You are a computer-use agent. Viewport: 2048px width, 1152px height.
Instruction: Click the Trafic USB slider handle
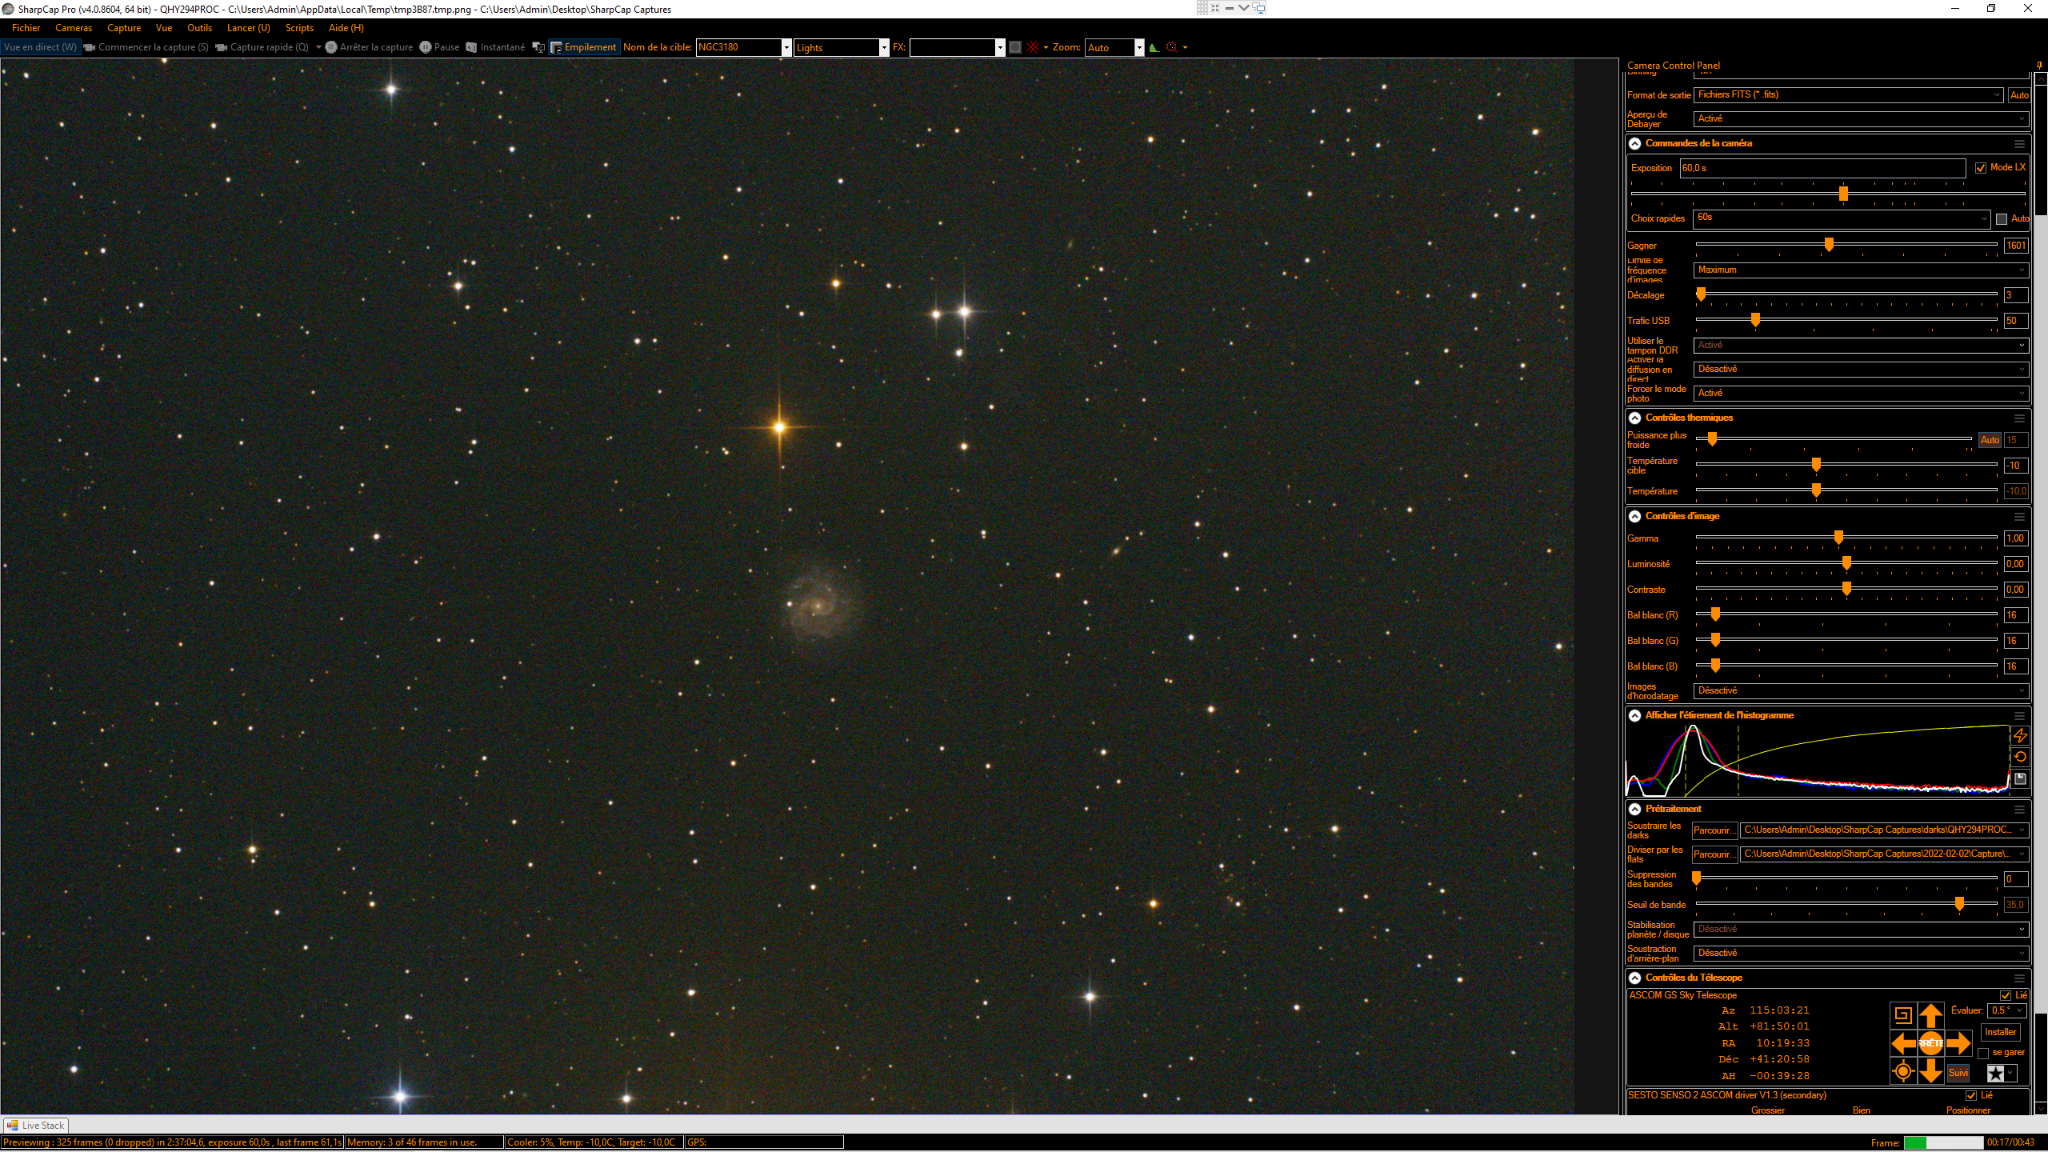click(1755, 320)
